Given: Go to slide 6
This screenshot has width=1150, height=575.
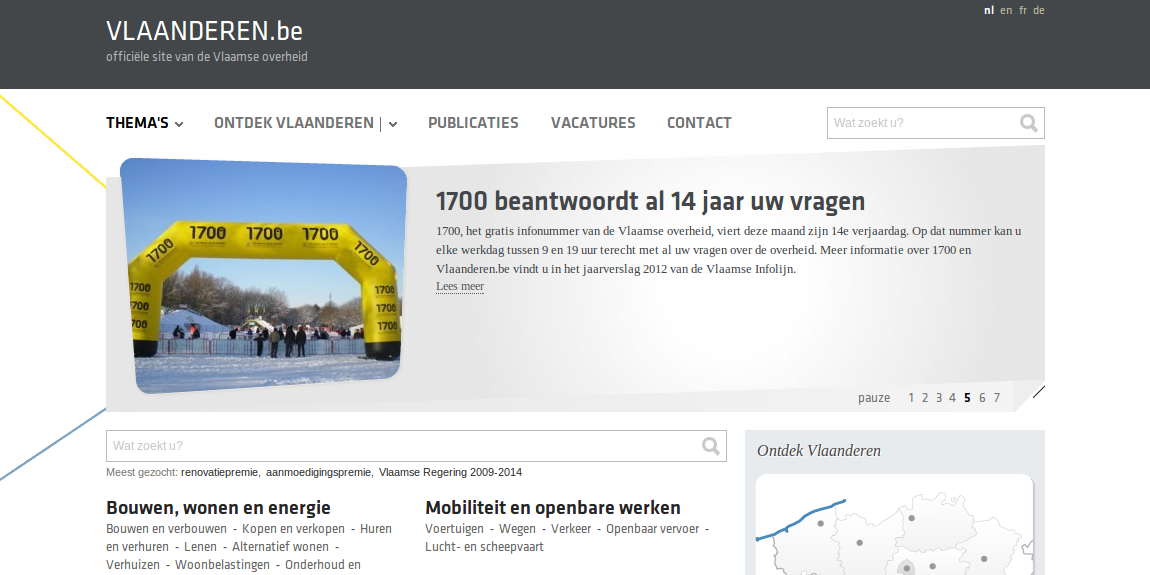Looking at the screenshot, I should [x=982, y=398].
